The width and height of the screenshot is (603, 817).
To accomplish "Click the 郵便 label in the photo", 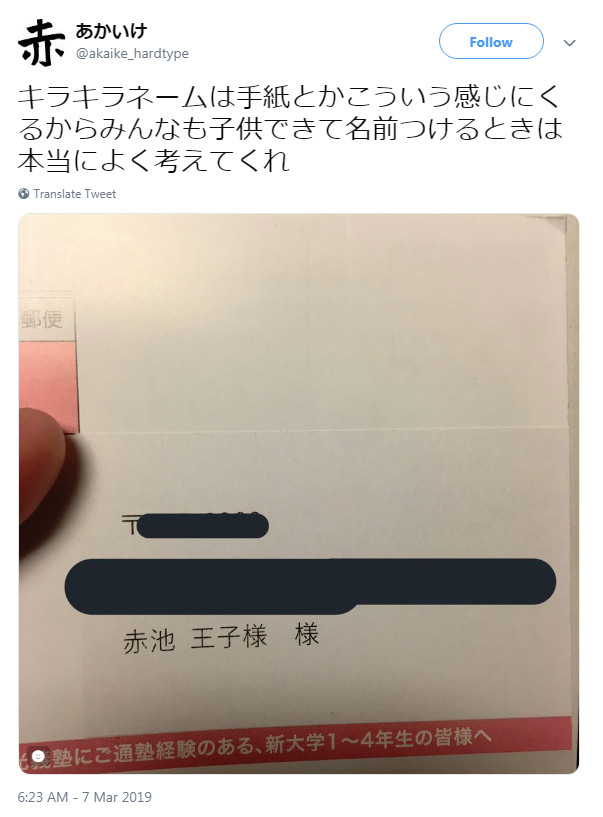I will click(42, 319).
